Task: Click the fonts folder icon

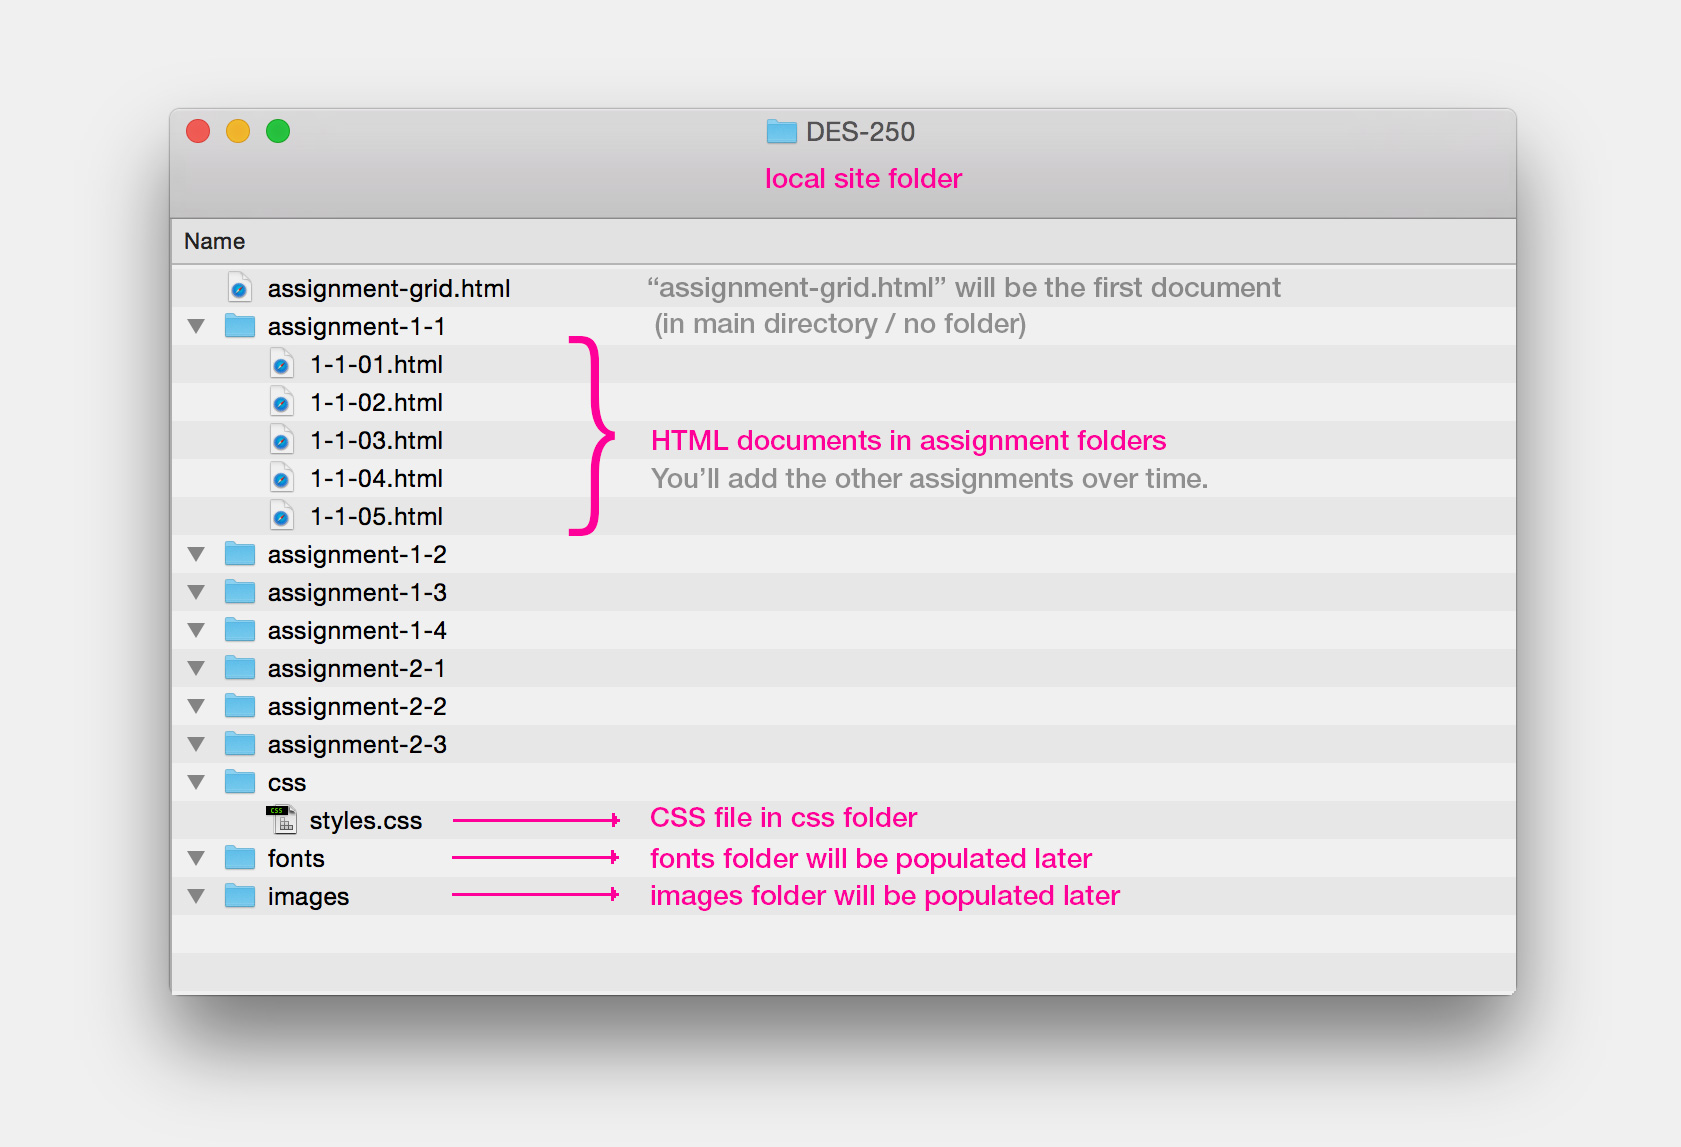Action: click(240, 858)
